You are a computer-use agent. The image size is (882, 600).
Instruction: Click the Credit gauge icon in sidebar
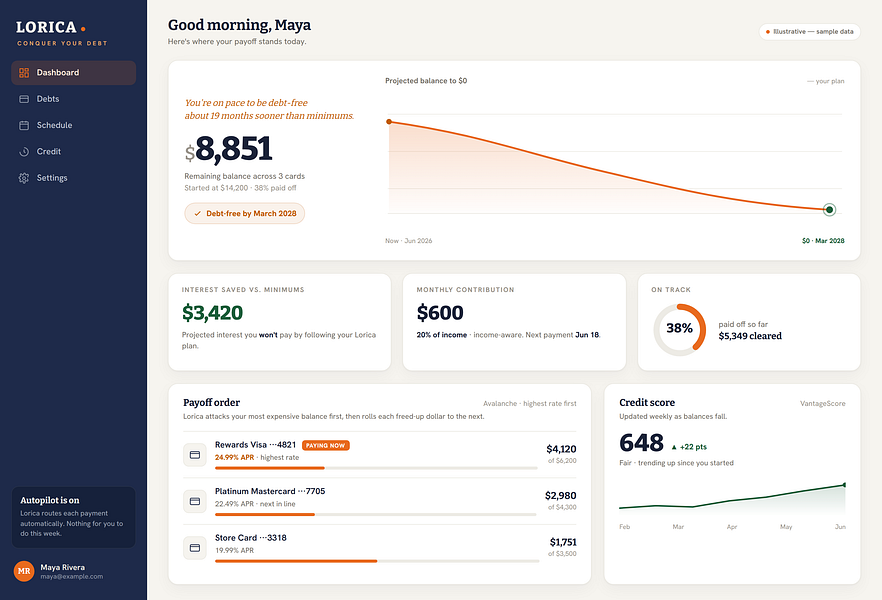click(24, 152)
